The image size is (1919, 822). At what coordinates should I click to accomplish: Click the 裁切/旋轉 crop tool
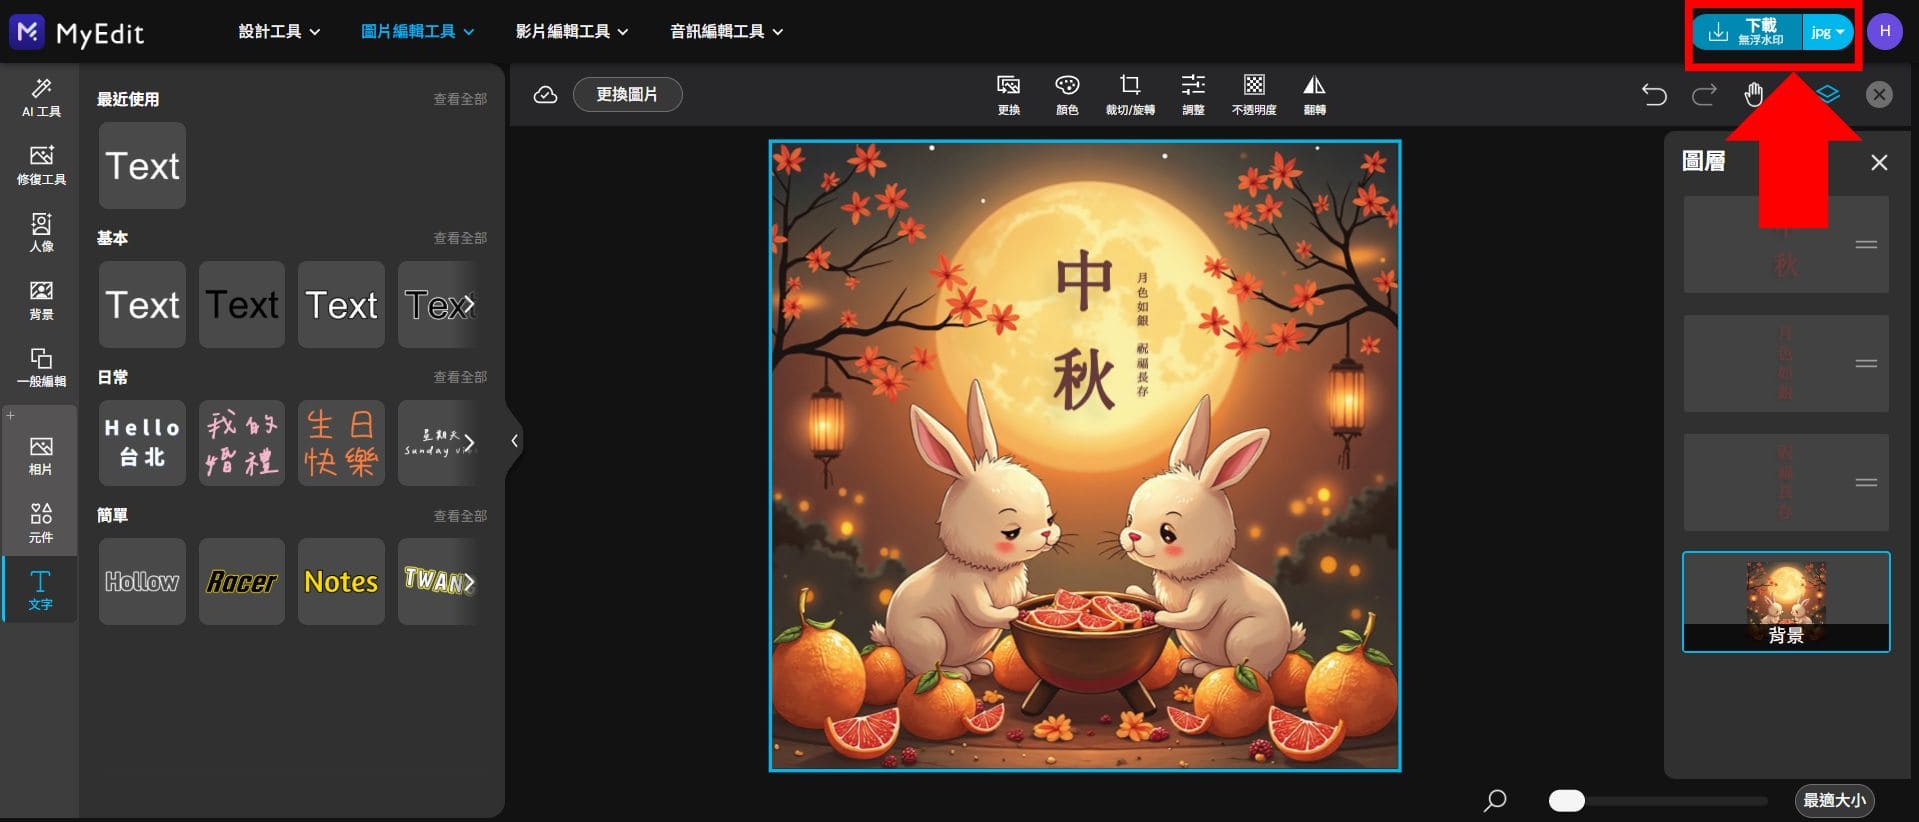pos(1129,94)
